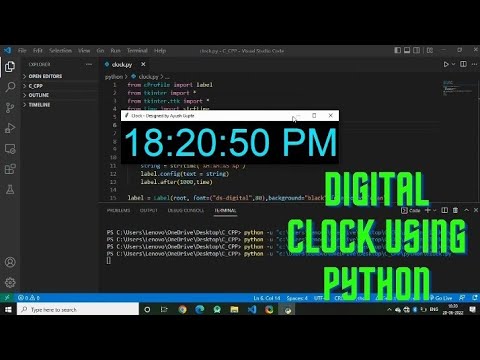Open the Manage gear settings
Image resolution: width=480 pixels, height=360 pixels.
coord(10,283)
